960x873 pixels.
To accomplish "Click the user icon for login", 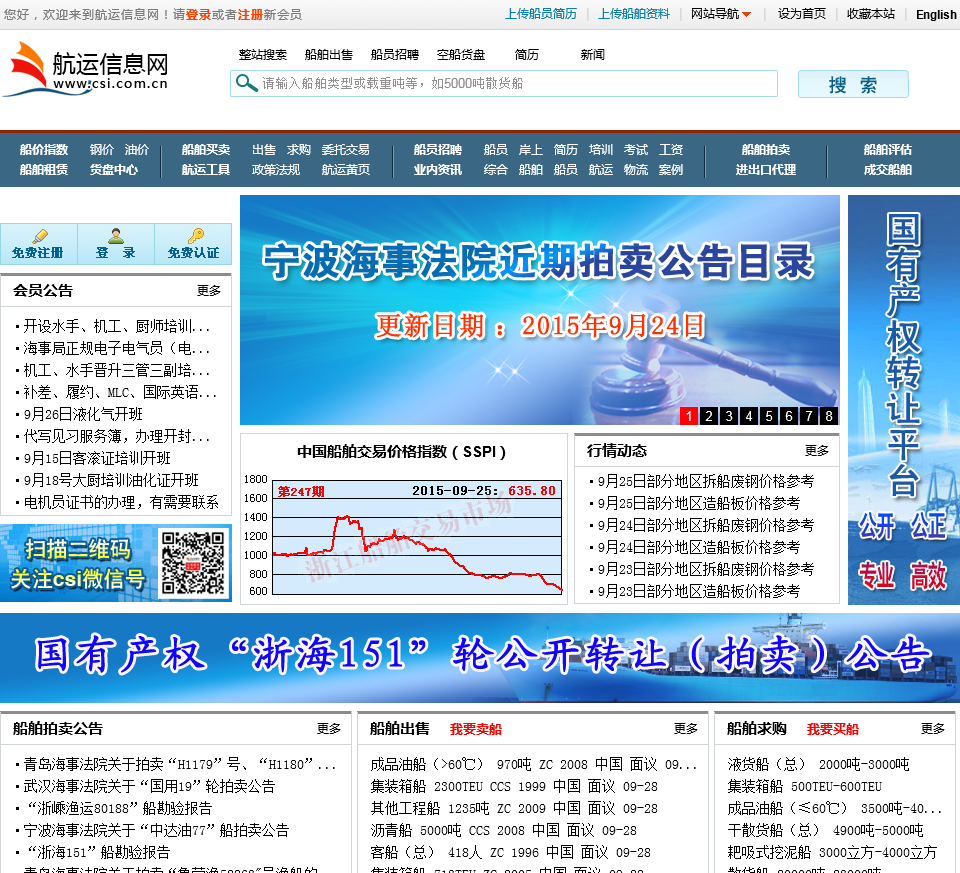I will 116,236.
